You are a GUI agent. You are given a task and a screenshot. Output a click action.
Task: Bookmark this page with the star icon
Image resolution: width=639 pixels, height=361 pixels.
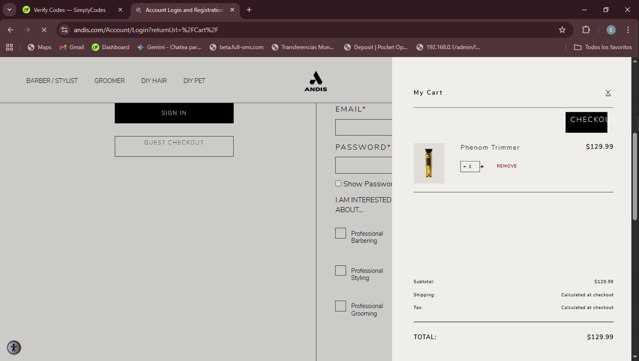pos(562,30)
